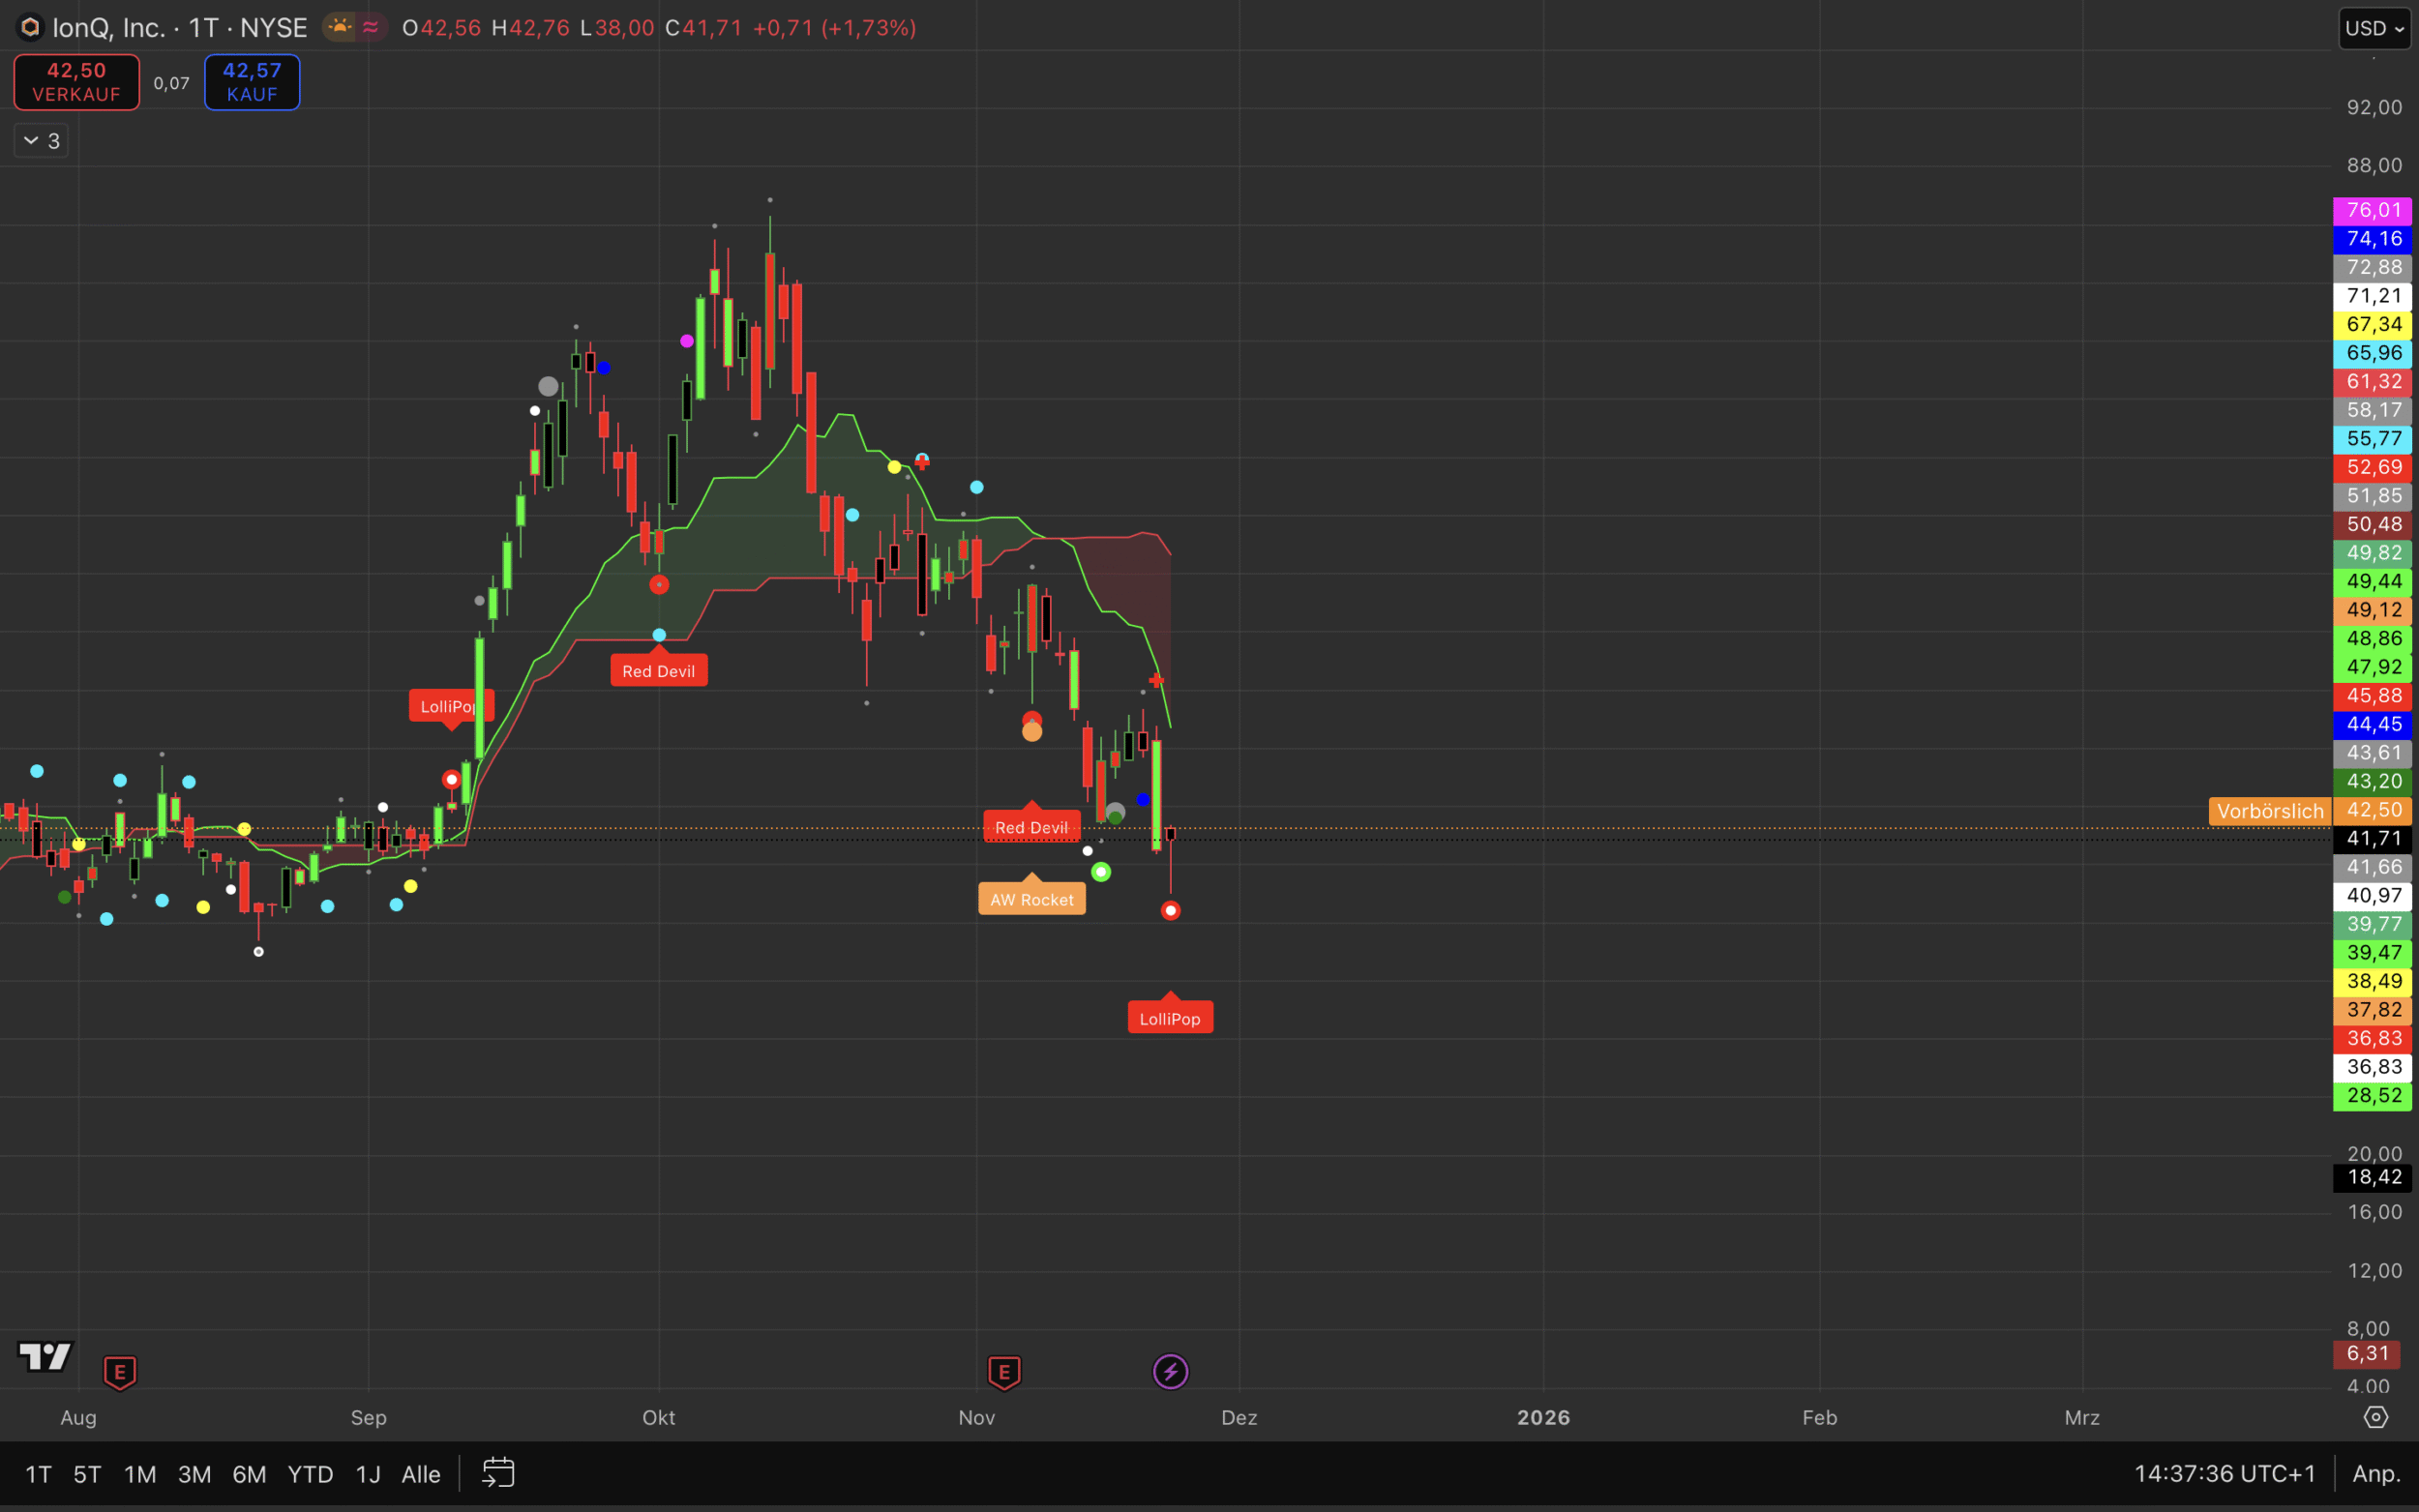Open the TradingView logo at bottom left
Screen dimensions: 2419x1512
45,1357
